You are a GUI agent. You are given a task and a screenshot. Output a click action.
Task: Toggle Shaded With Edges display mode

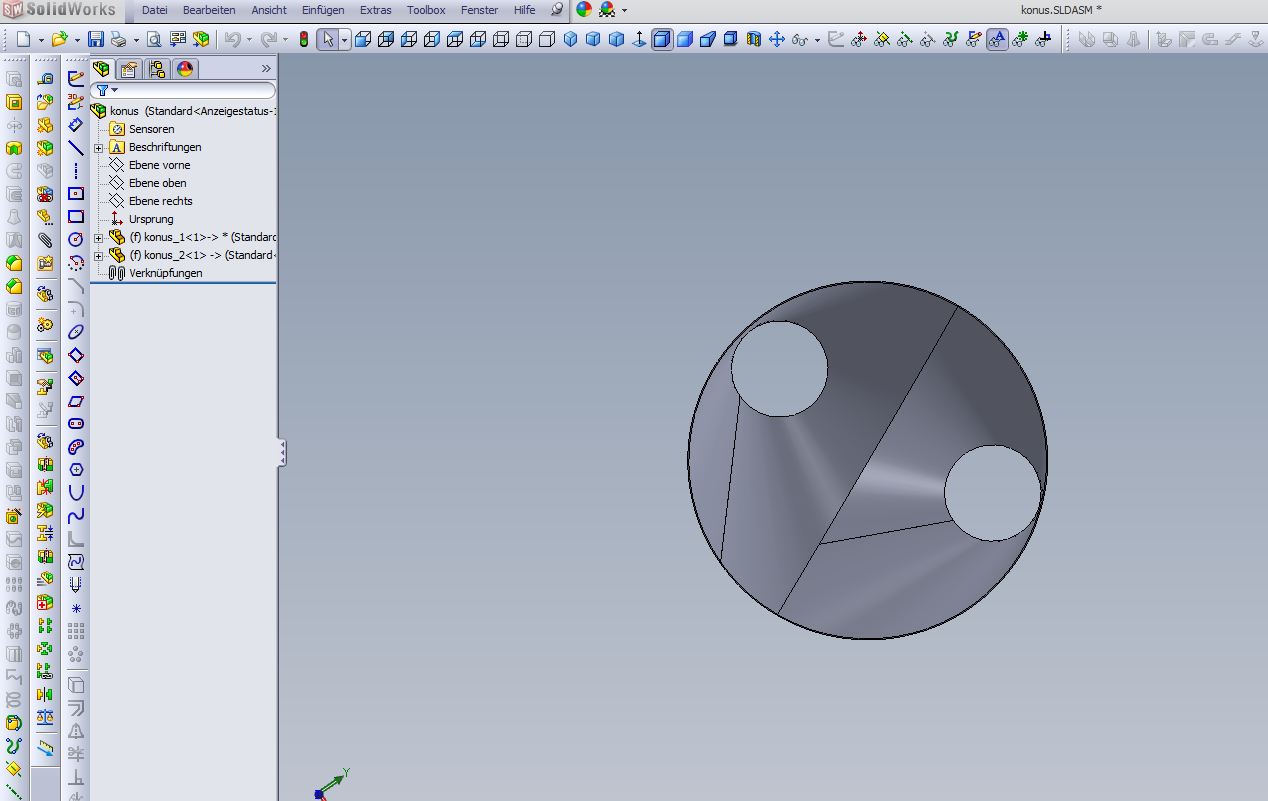coord(663,40)
